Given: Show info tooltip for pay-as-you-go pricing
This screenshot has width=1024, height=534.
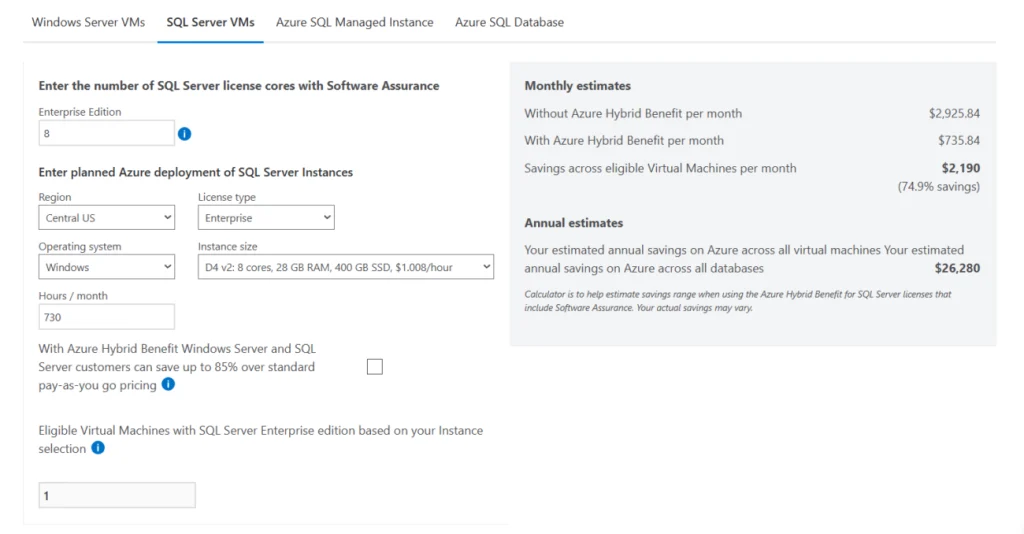Looking at the screenshot, I should click(168, 384).
